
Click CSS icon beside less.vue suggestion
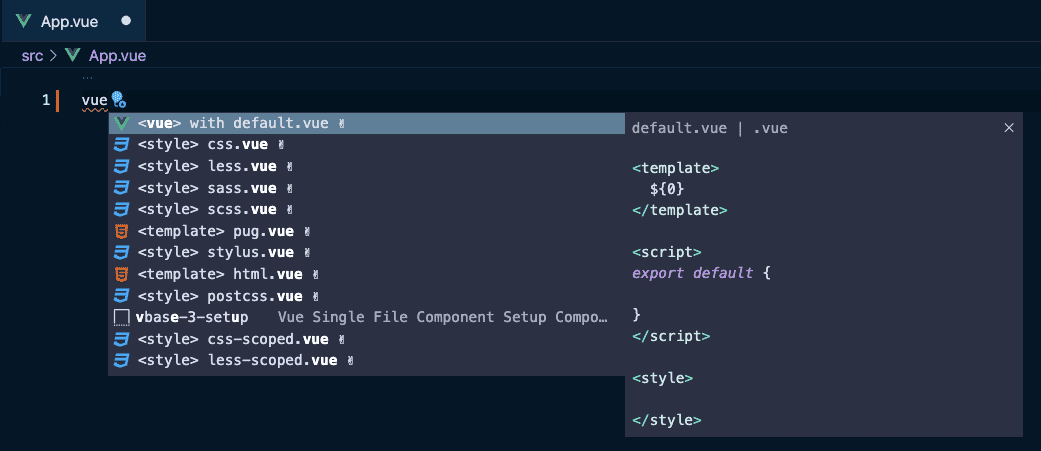coord(121,166)
